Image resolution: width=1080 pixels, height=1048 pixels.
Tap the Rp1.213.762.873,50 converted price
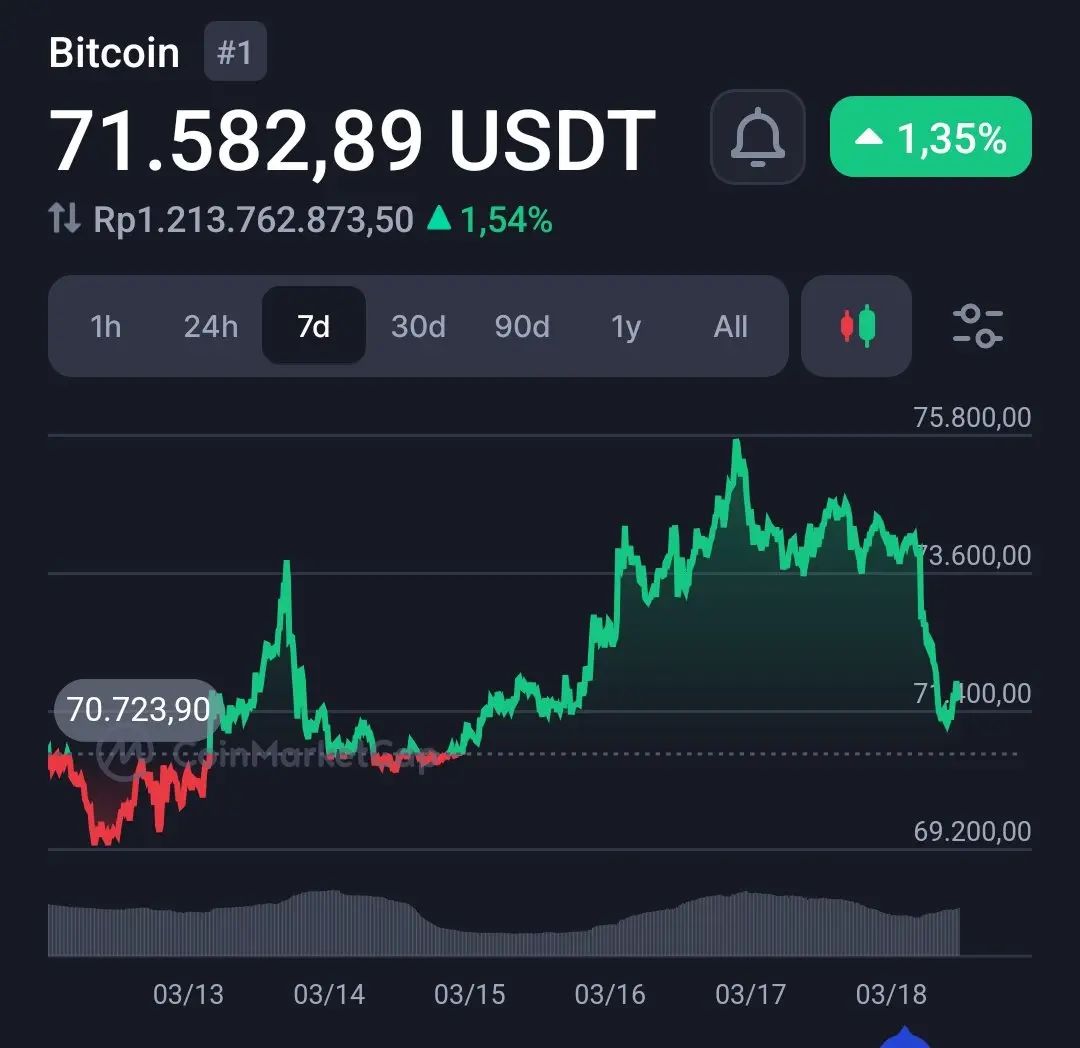coord(253,220)
